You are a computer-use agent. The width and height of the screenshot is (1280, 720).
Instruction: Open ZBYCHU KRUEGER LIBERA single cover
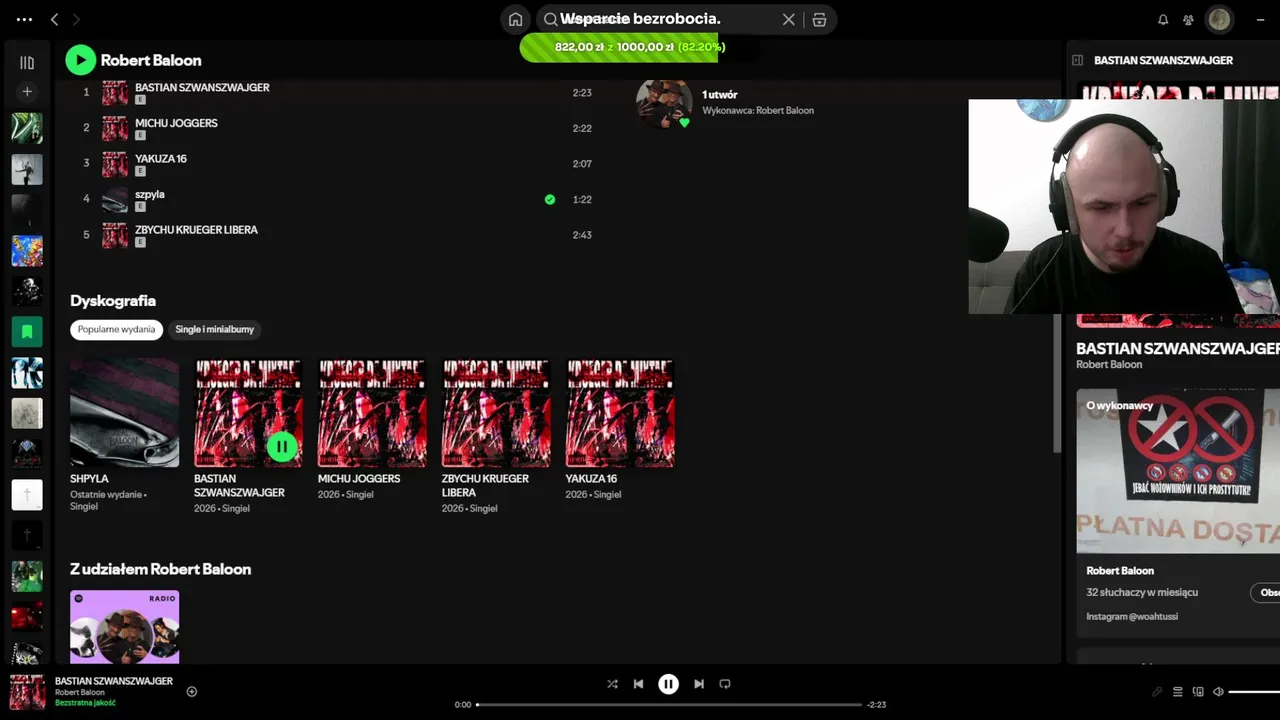click(x=496, y=413)
